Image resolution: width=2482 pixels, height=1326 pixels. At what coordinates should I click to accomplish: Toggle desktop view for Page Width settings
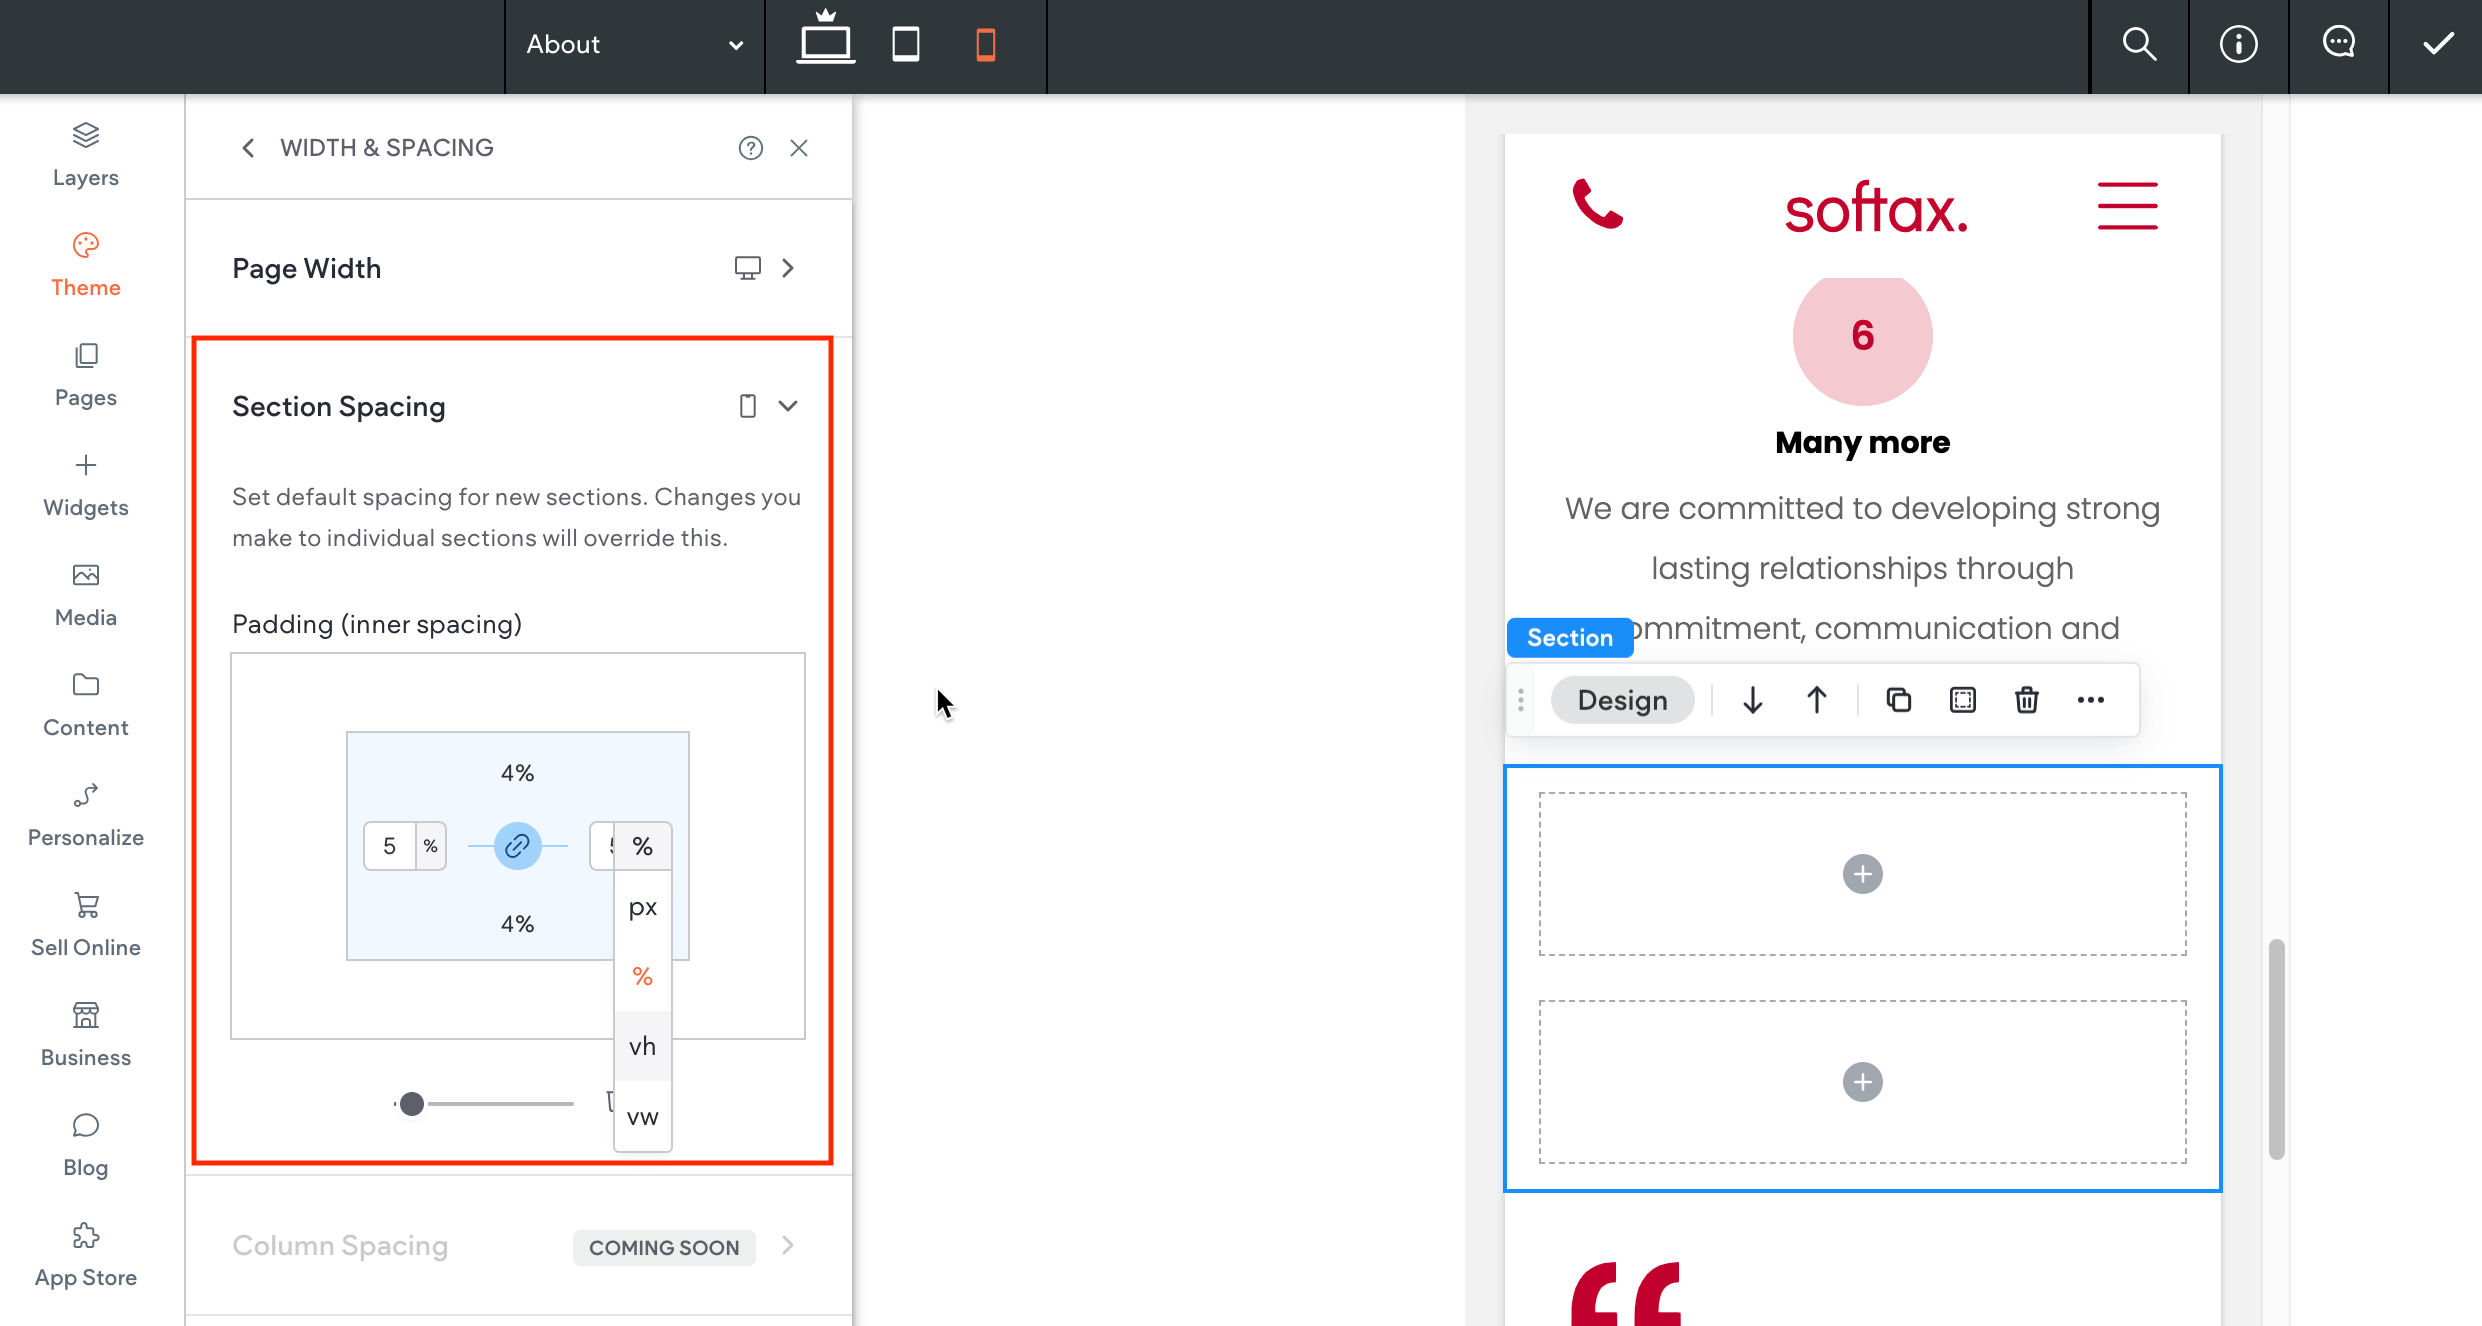click(748, 267)
